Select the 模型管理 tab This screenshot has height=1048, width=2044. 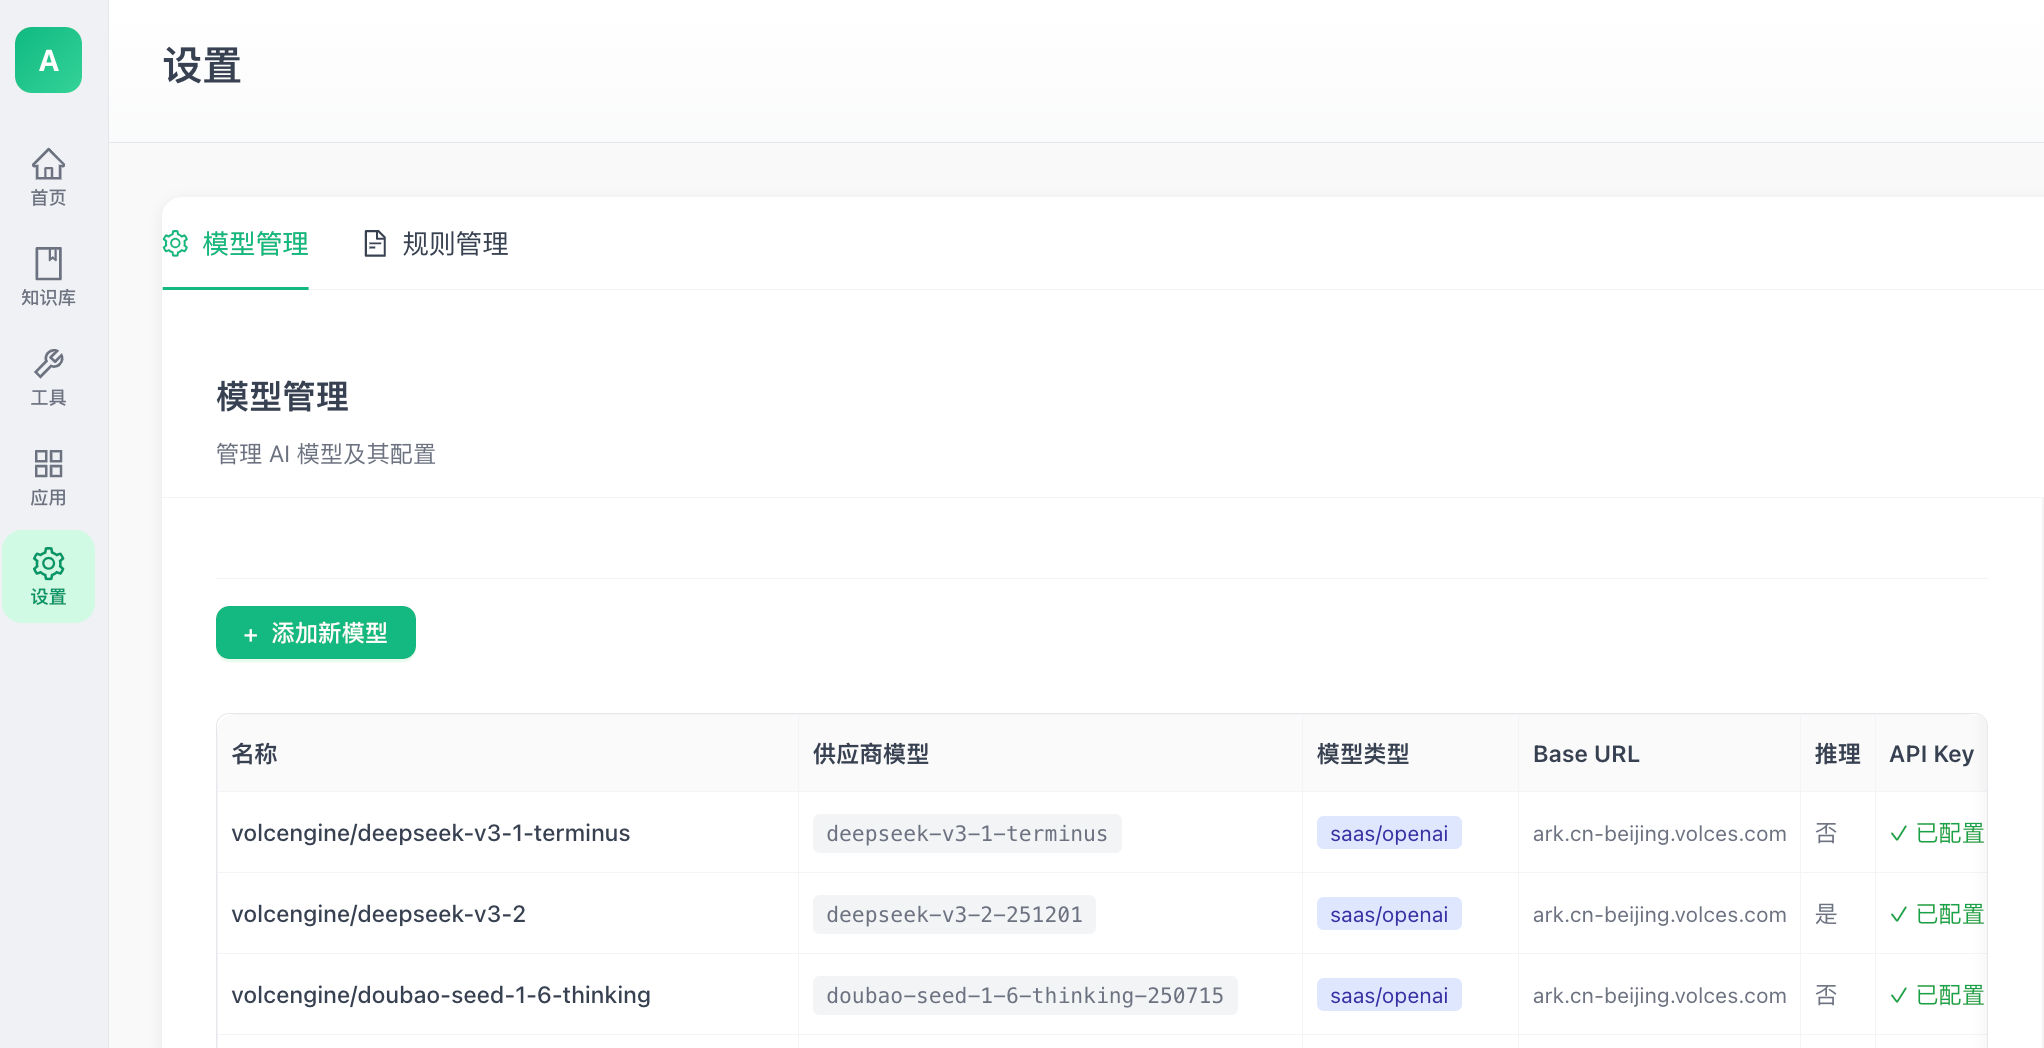pos(255,244)
